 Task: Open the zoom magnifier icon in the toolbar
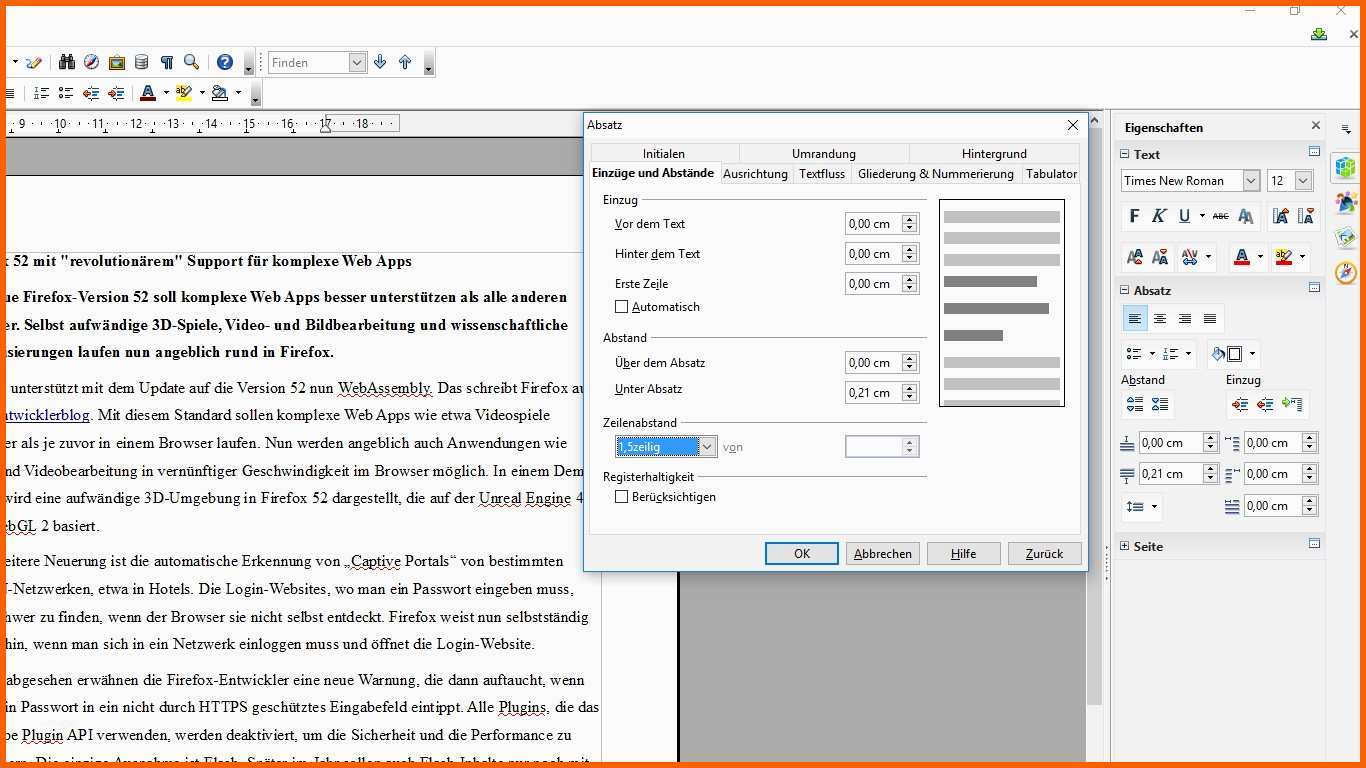pos(192,62)
